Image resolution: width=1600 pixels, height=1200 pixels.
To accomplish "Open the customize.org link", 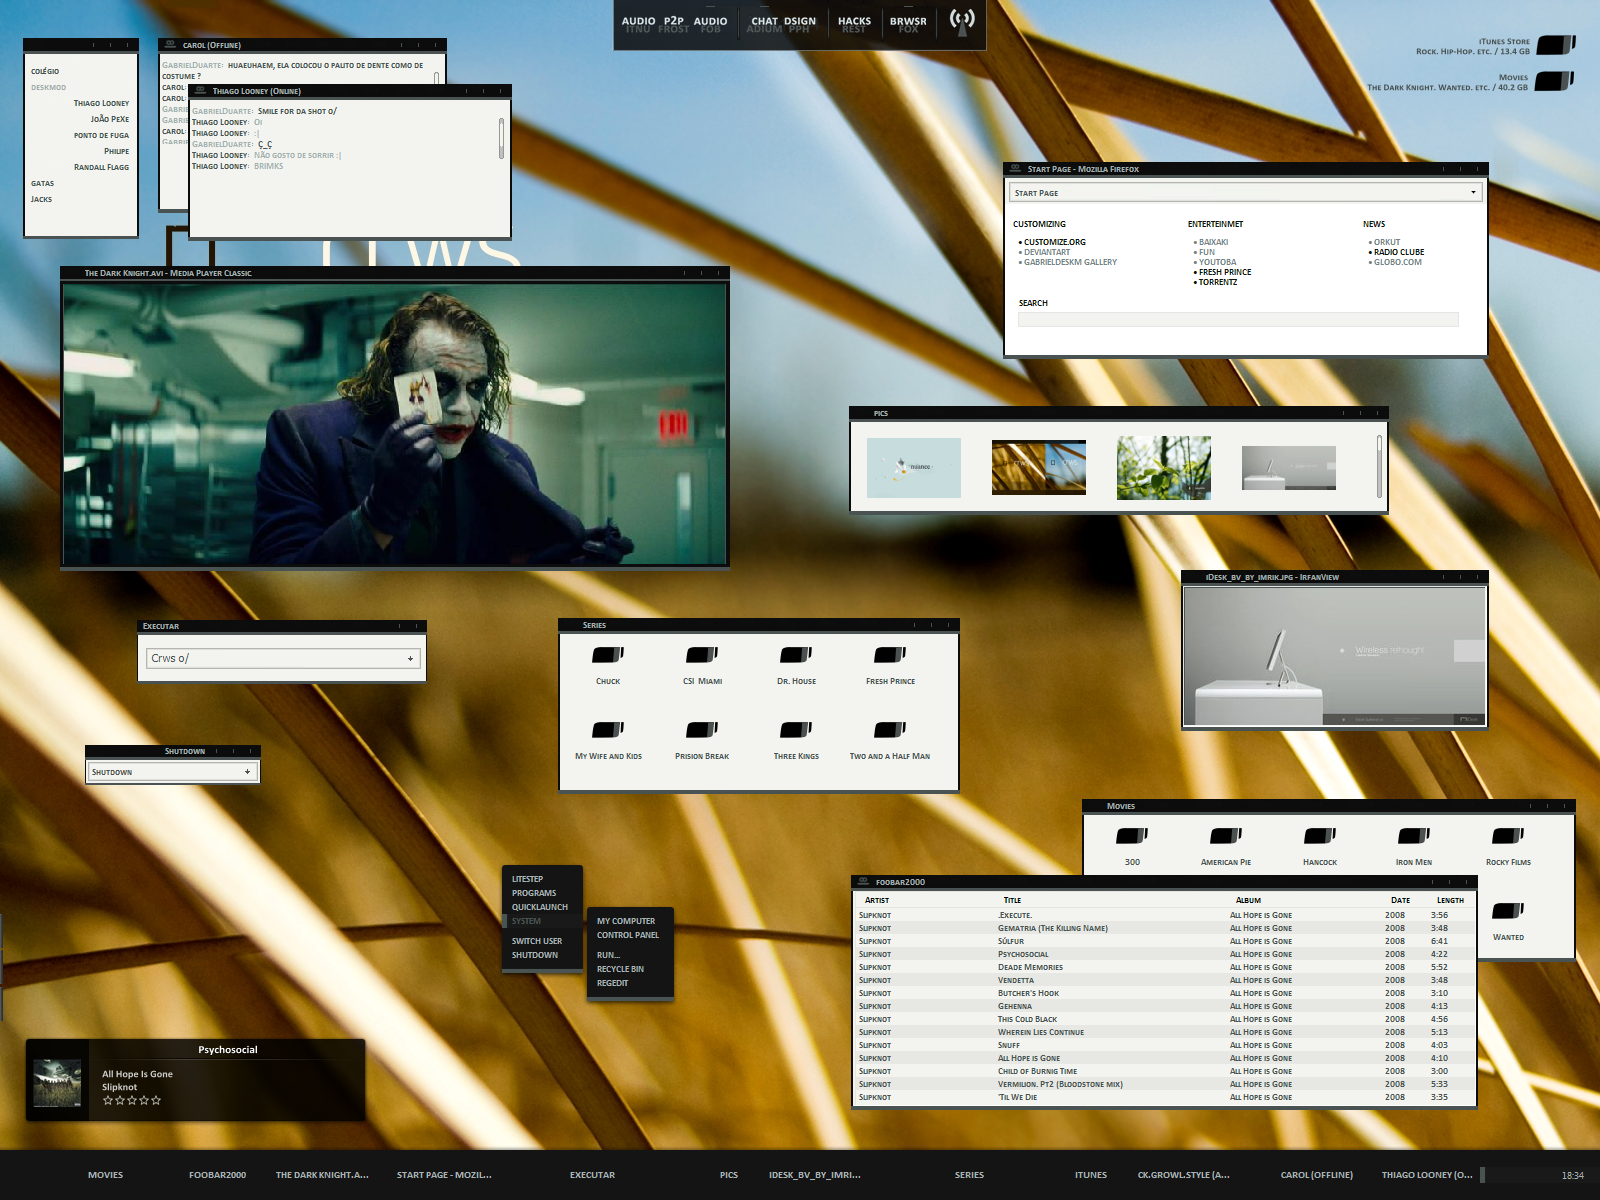I will (x=1054, y=242).
